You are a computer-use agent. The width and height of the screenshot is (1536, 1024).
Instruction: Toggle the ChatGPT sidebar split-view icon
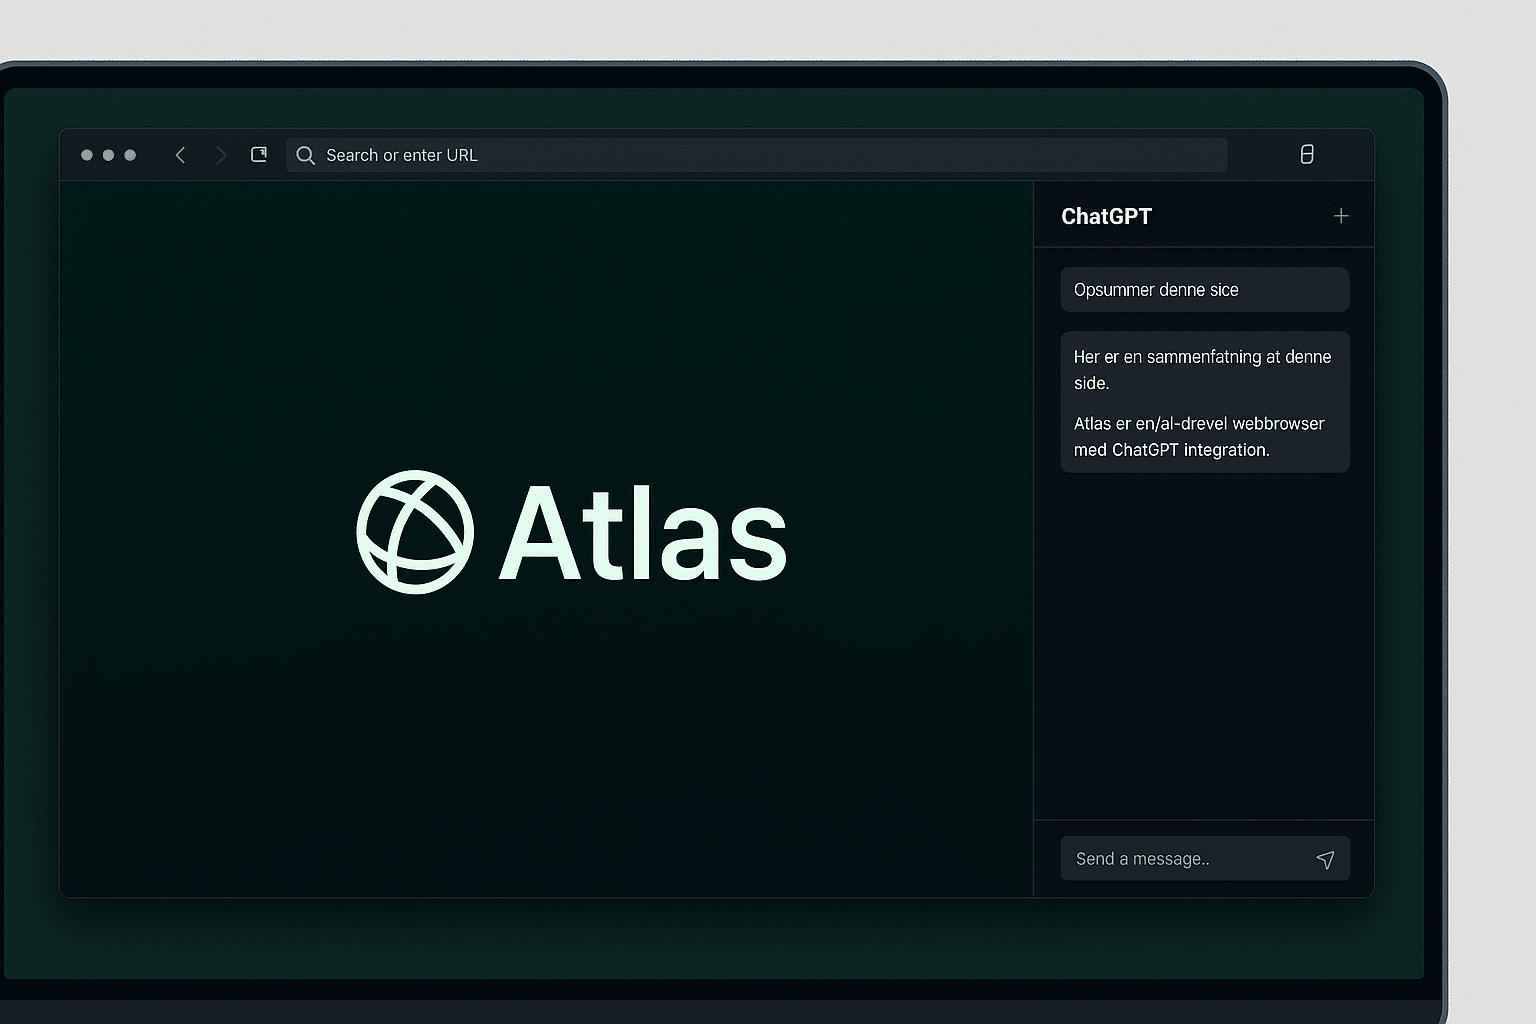pyautogui.click(x=1306, y=154)
